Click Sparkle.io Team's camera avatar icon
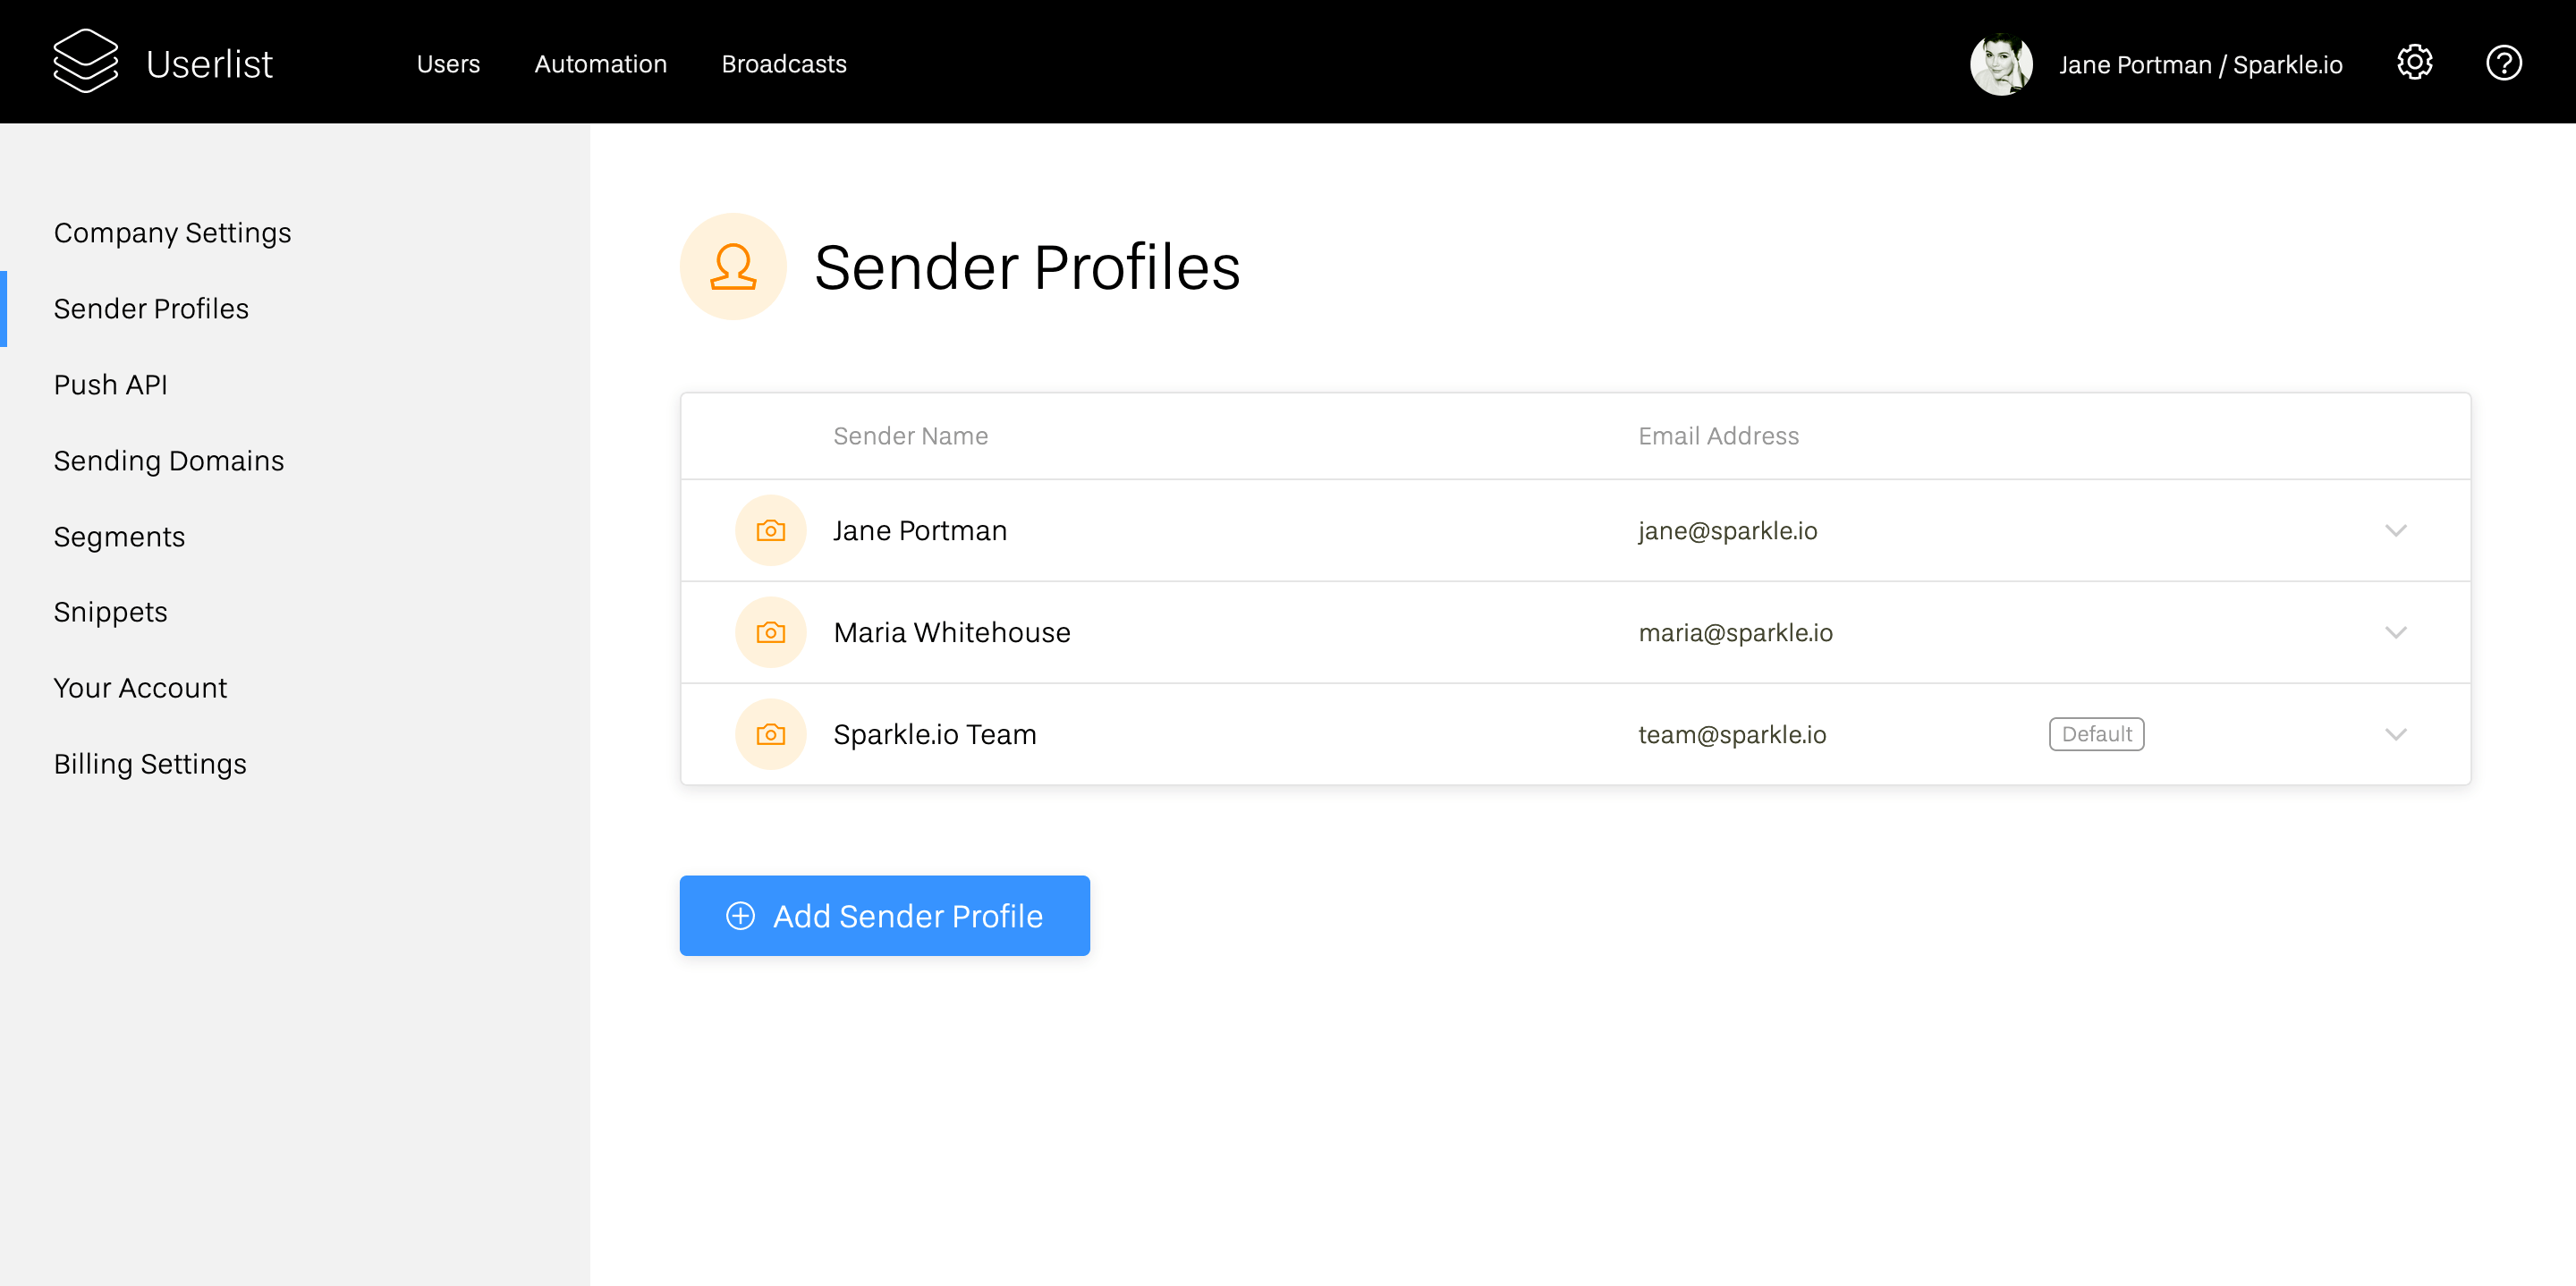This screenshot has width=2576, height=1286. point(770,734)
